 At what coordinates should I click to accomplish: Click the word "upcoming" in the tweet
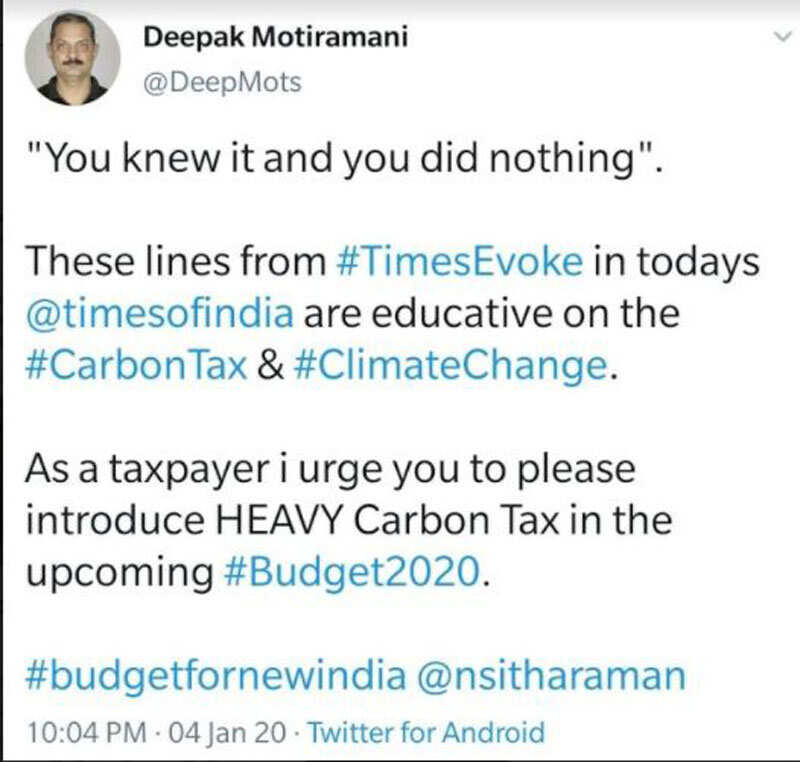(114, 572)
